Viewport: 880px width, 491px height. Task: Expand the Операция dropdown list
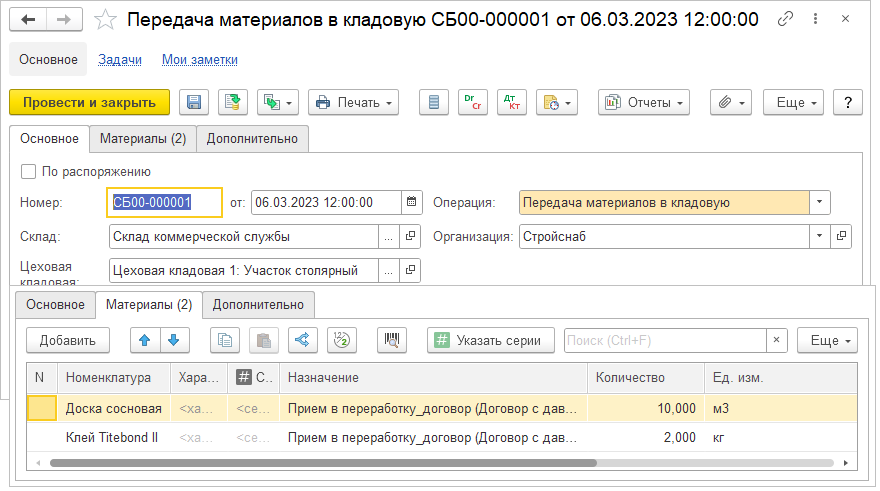pos(819,202)
